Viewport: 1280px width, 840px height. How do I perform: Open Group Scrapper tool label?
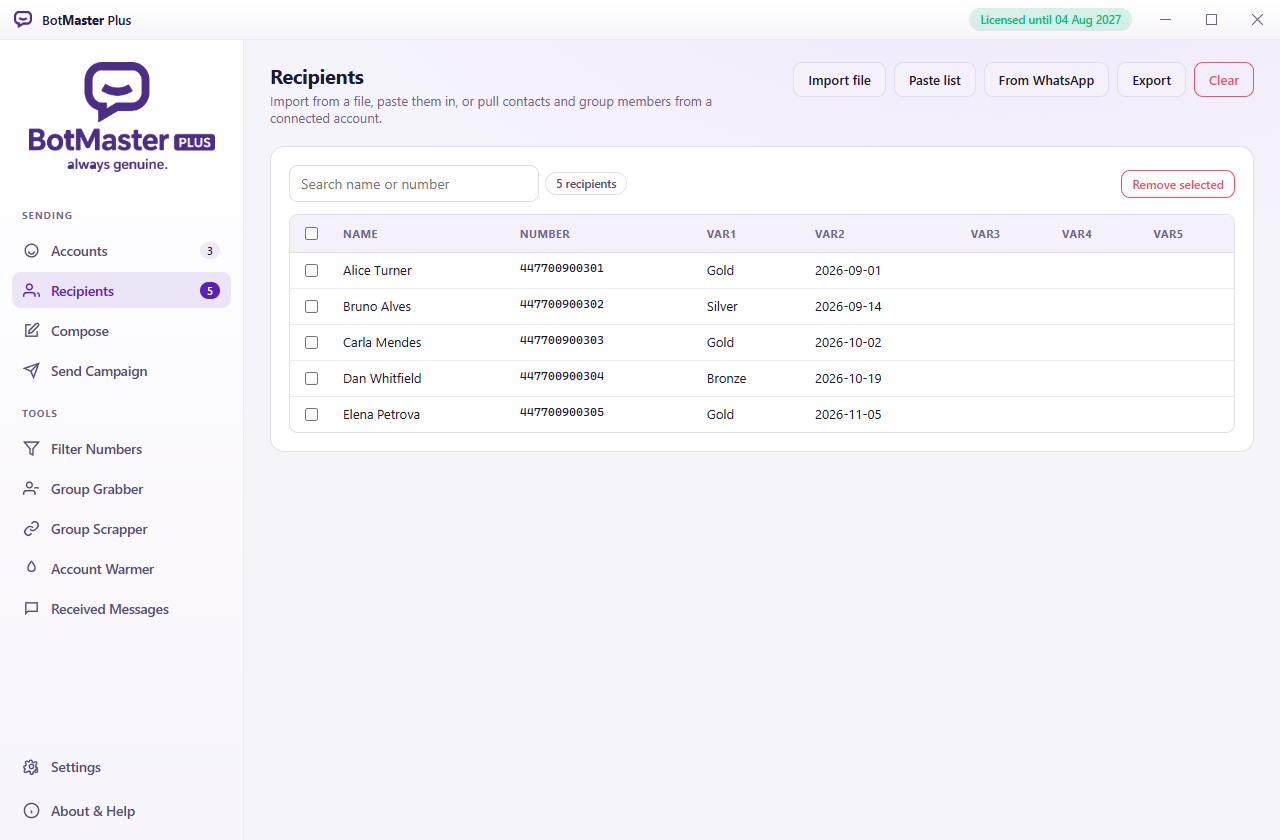(x=99, y=529)
